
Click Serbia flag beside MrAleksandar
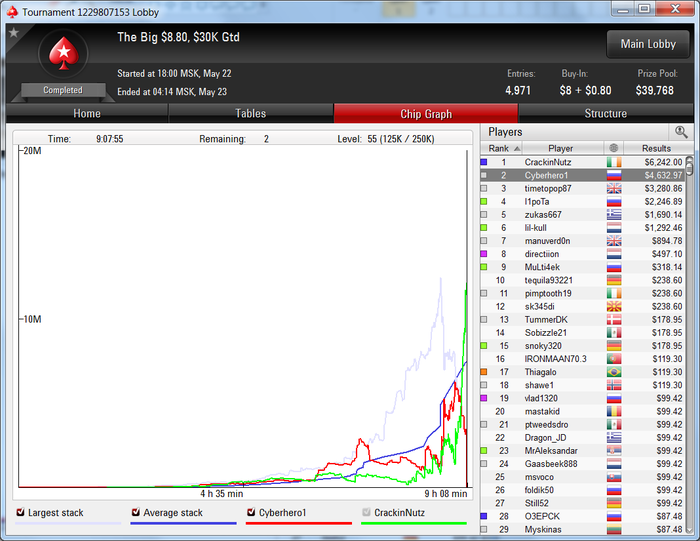coord(614,451)
